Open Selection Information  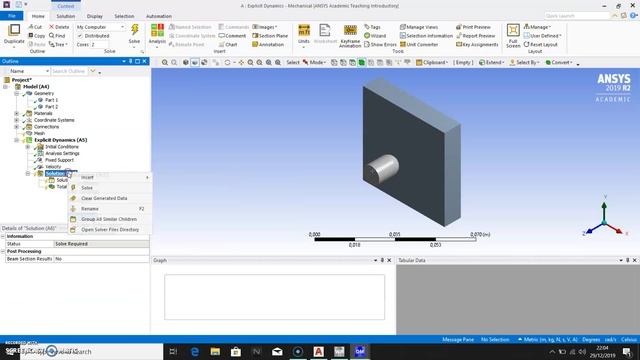click(427, 36)
